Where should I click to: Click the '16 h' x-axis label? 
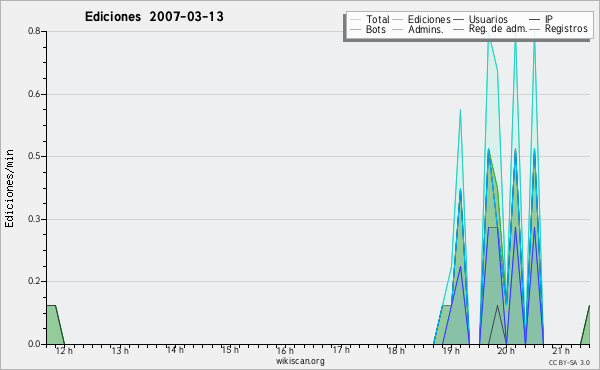(285, 351)
